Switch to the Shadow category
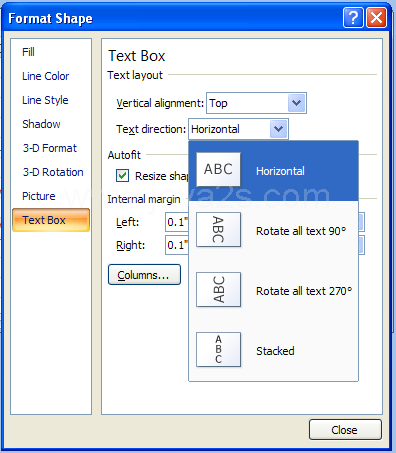The width and height of the screenshot is (396, 453). tap(41, 124)
